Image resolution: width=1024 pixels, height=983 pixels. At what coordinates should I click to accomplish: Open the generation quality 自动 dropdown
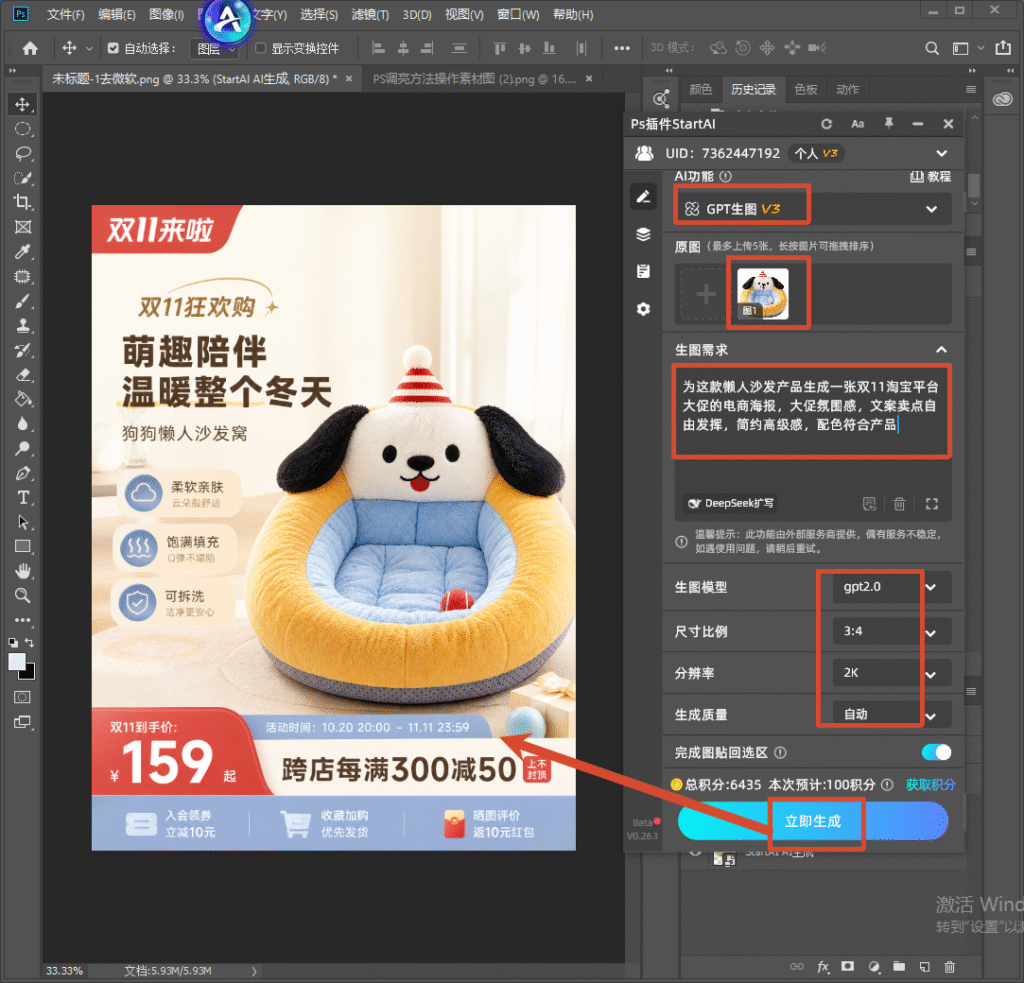tap(891, 715)
